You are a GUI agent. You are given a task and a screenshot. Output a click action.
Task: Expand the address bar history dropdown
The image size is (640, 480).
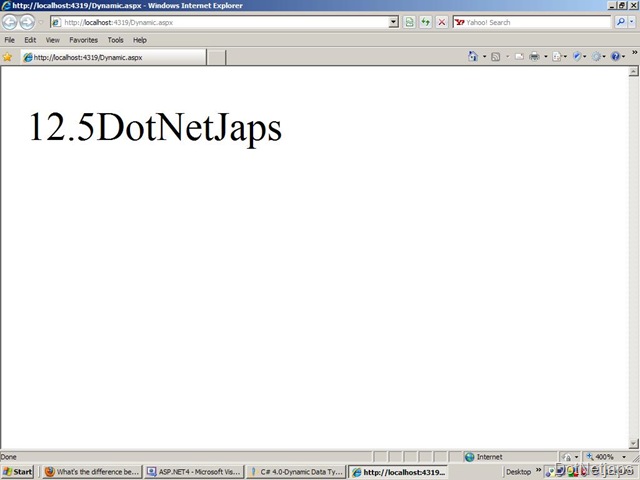[393, 22]
